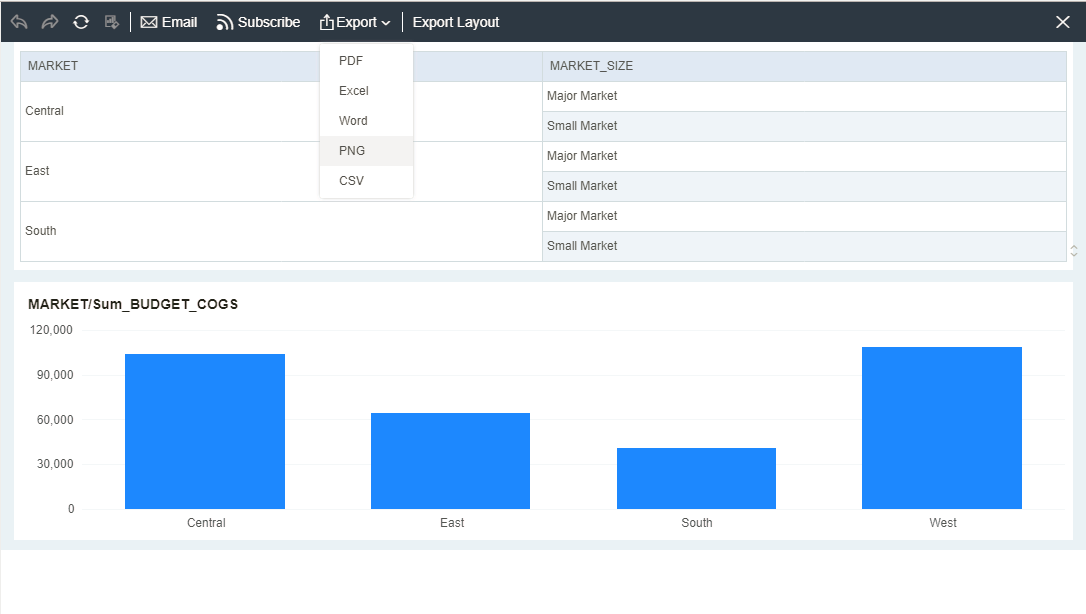The image size is (1086, 614).
Task: Select PNG export option
Action: pyautogui.click(x=352, y=151)
